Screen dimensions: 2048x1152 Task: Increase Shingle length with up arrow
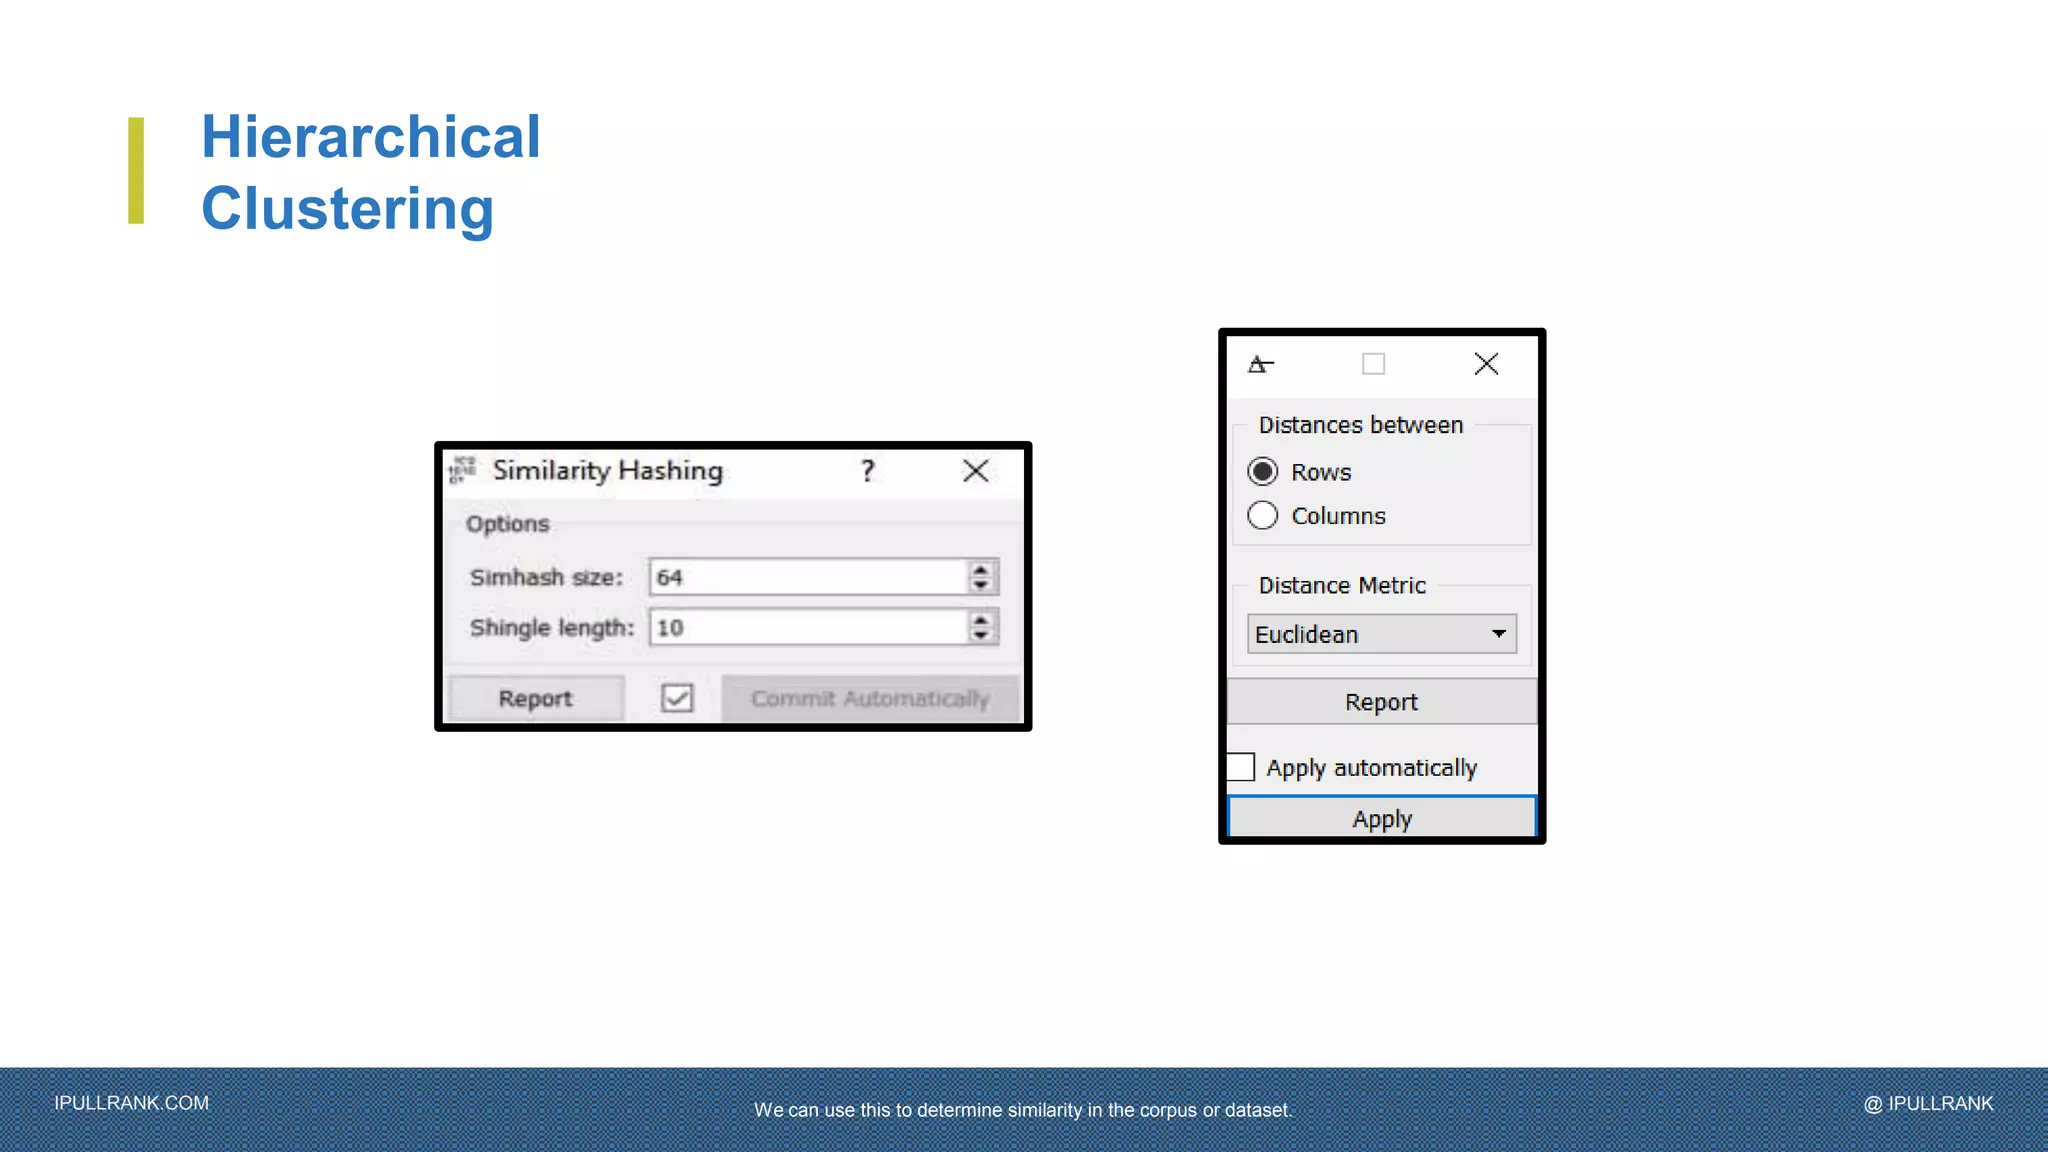[981, 619]
